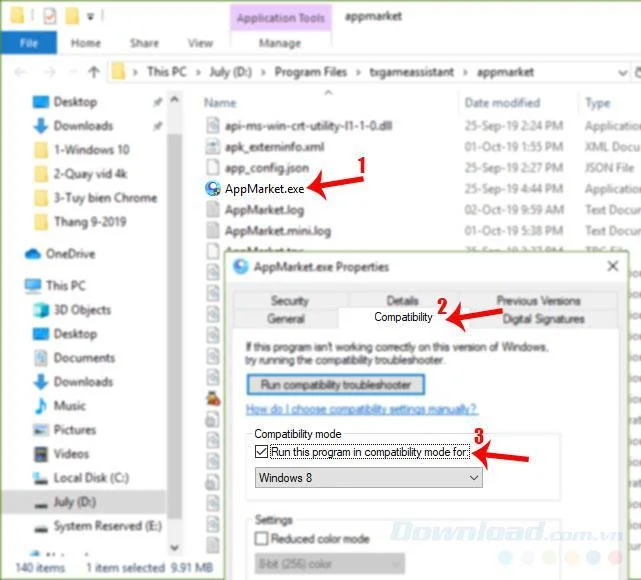Click the 3D Objects icon
Viewport: 641px width, 580px height.
41,310
